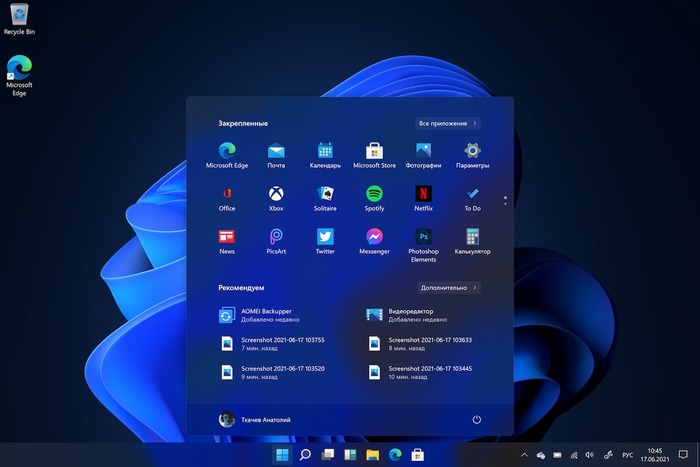Open the taskbar search magnifier
Screen dimensions: 700x467
pos(305,455)
